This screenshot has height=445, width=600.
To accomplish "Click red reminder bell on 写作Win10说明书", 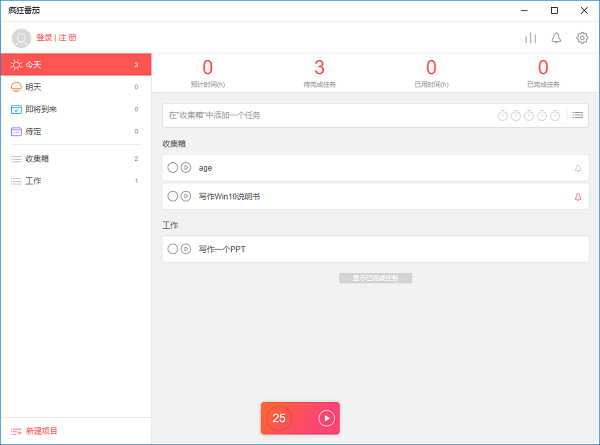I will pos(578,197).
